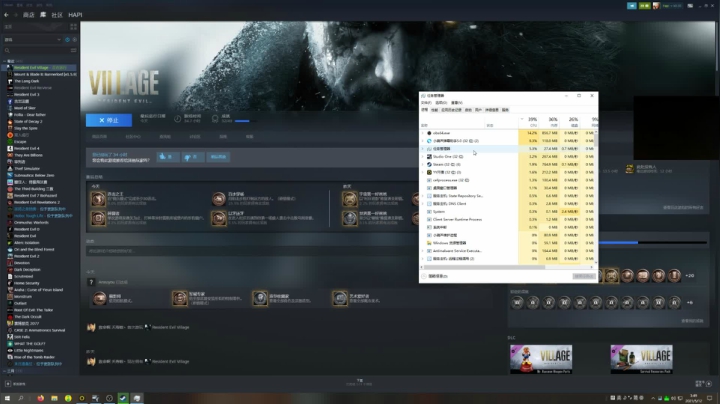Screen dimensions: 720x404
Task: Open Task Manager 文件 menu
Action: click(x=426, y=103)
